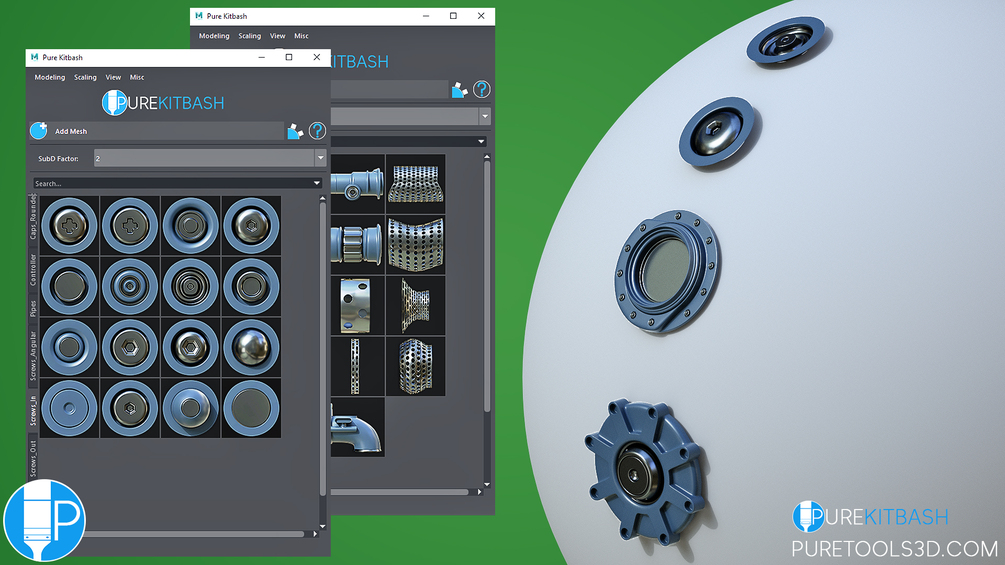The height and width of the screenshot is (565, 1005).
Task: Pick the large flat gray disc thumbnail
Action: (251, 408)
